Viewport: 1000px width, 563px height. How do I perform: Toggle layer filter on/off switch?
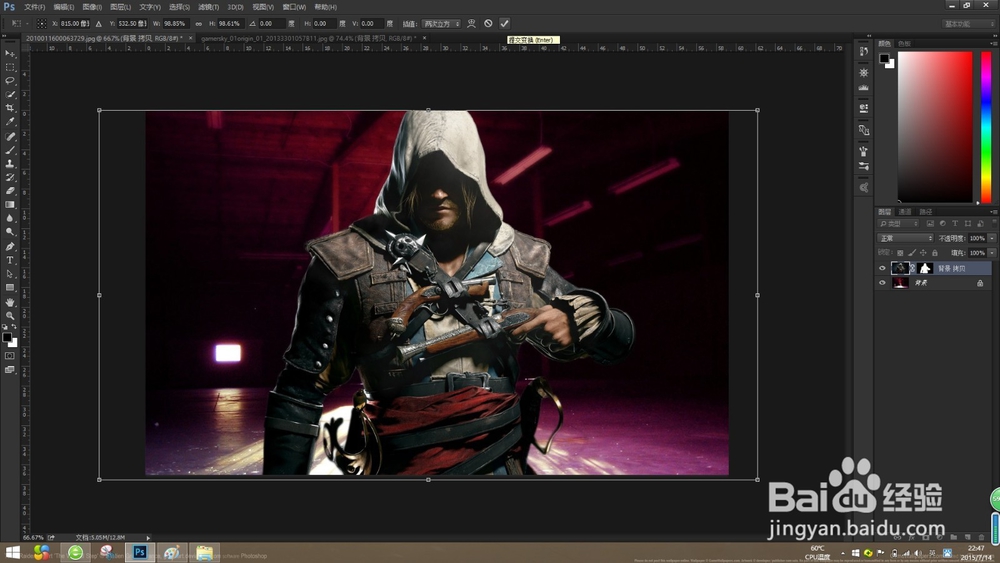[993, 223]
